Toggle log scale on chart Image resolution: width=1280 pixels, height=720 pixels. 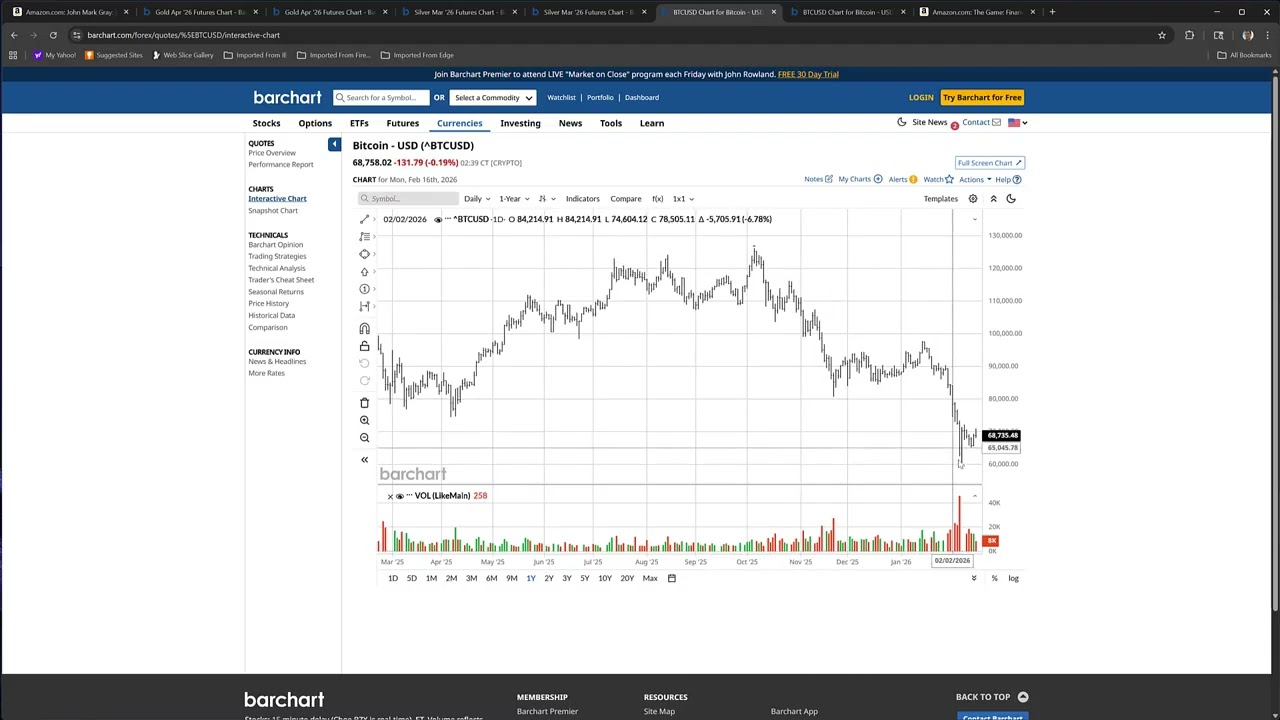pyautogui.click(x=1013, y=578)
